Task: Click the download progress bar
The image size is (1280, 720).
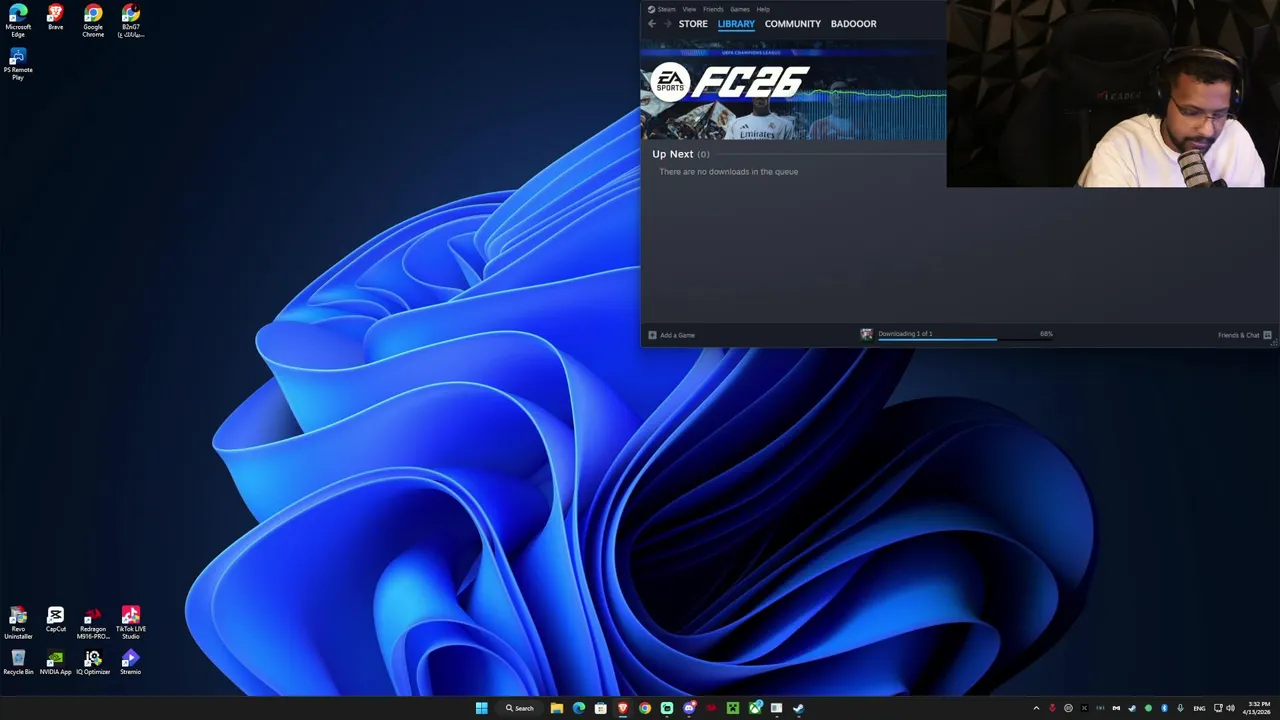Action: [965, 340]
